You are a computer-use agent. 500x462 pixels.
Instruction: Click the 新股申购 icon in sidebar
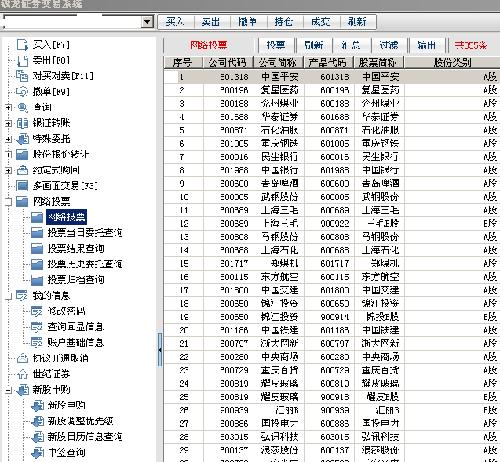[x=22, y=389]
